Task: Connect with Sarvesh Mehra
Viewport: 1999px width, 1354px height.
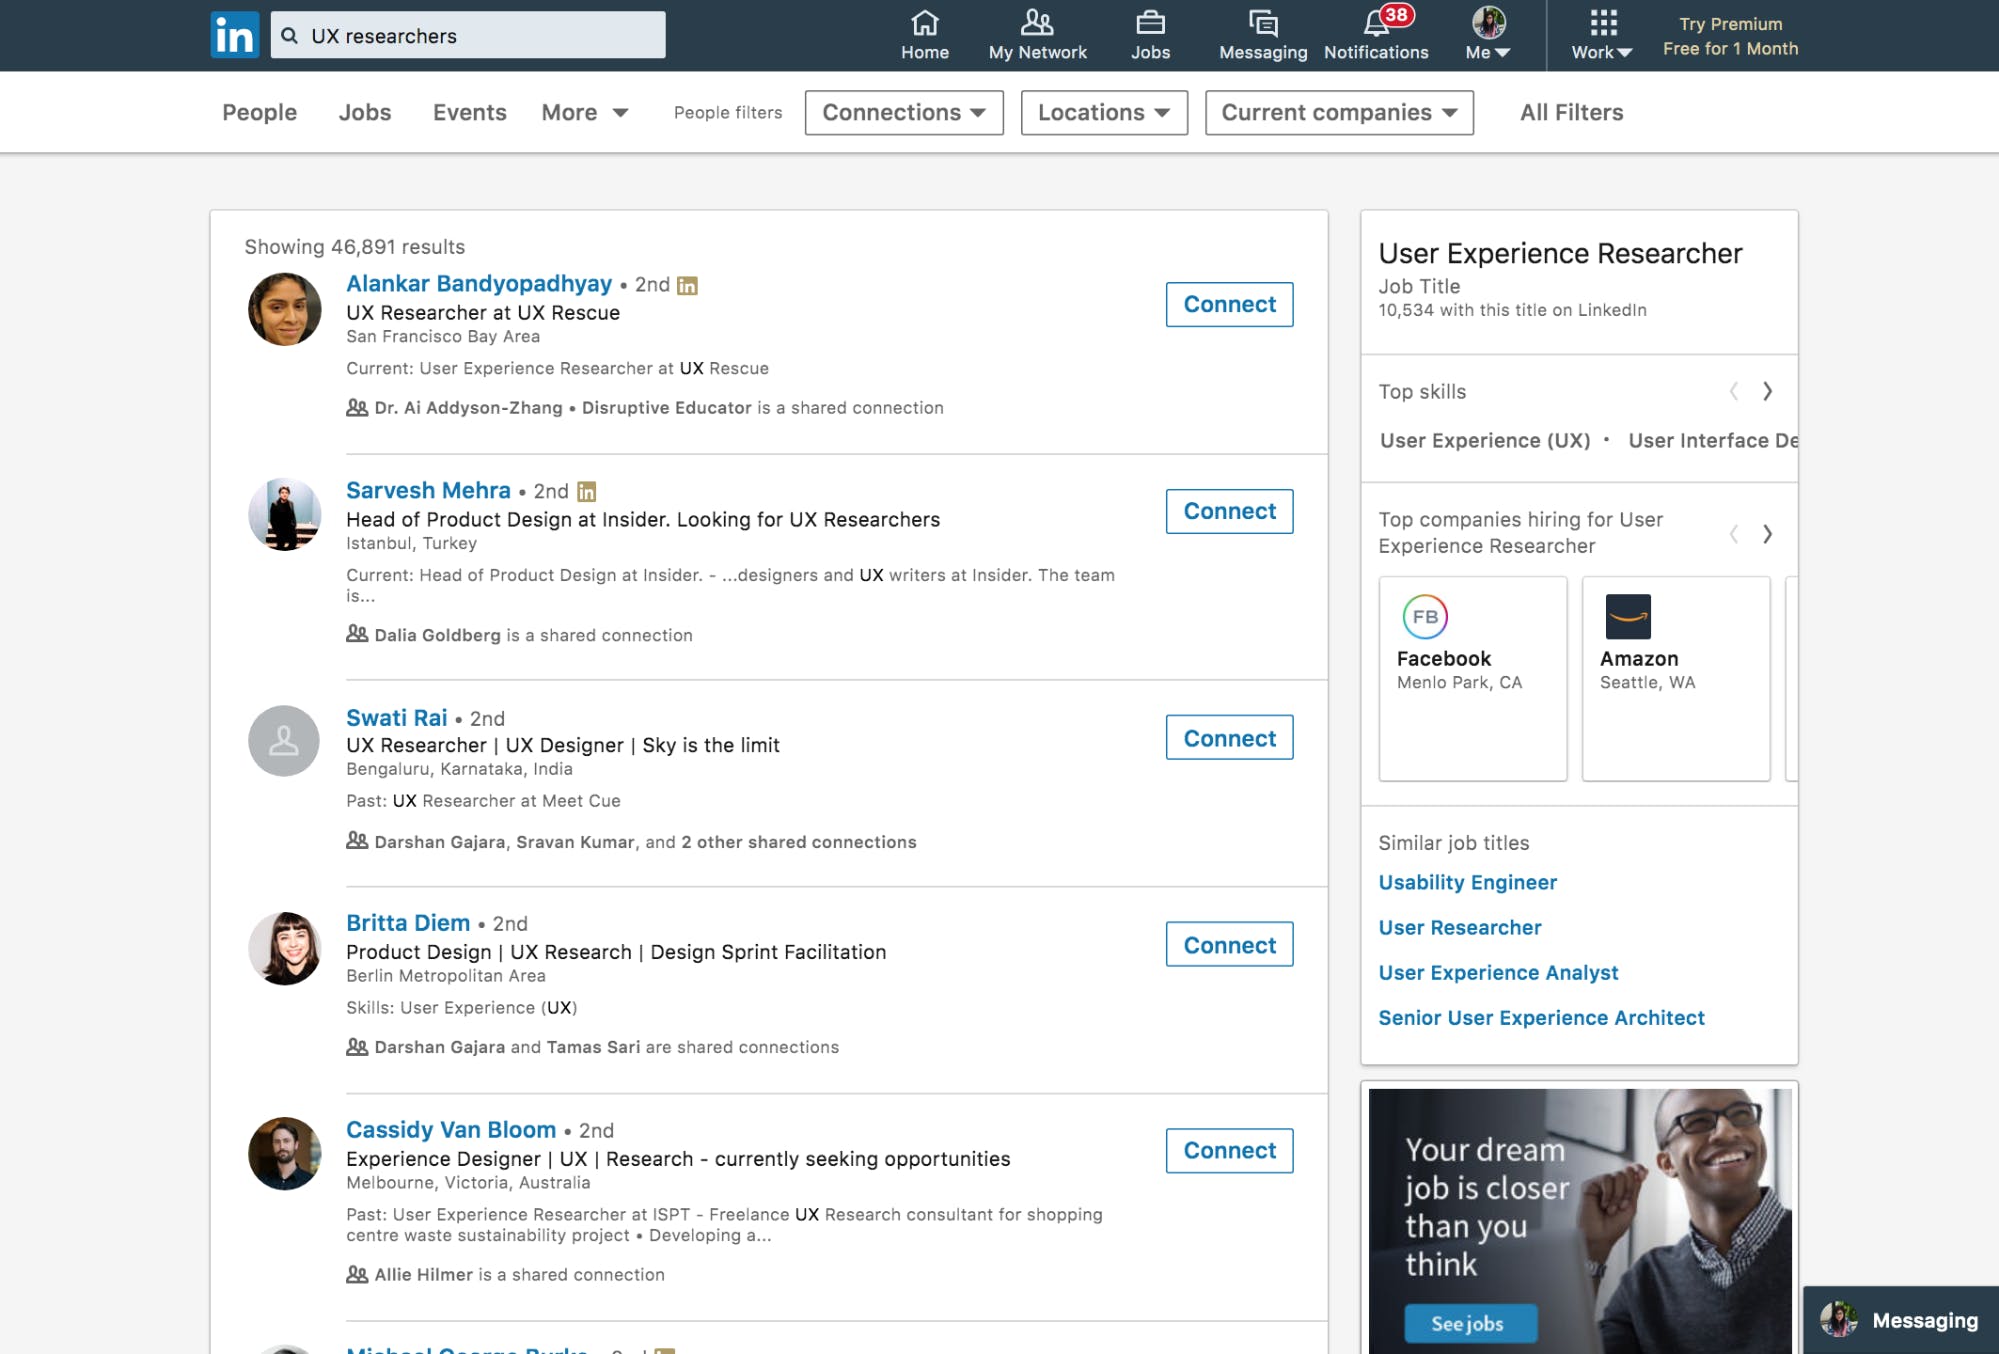Action: point(1229,511)
